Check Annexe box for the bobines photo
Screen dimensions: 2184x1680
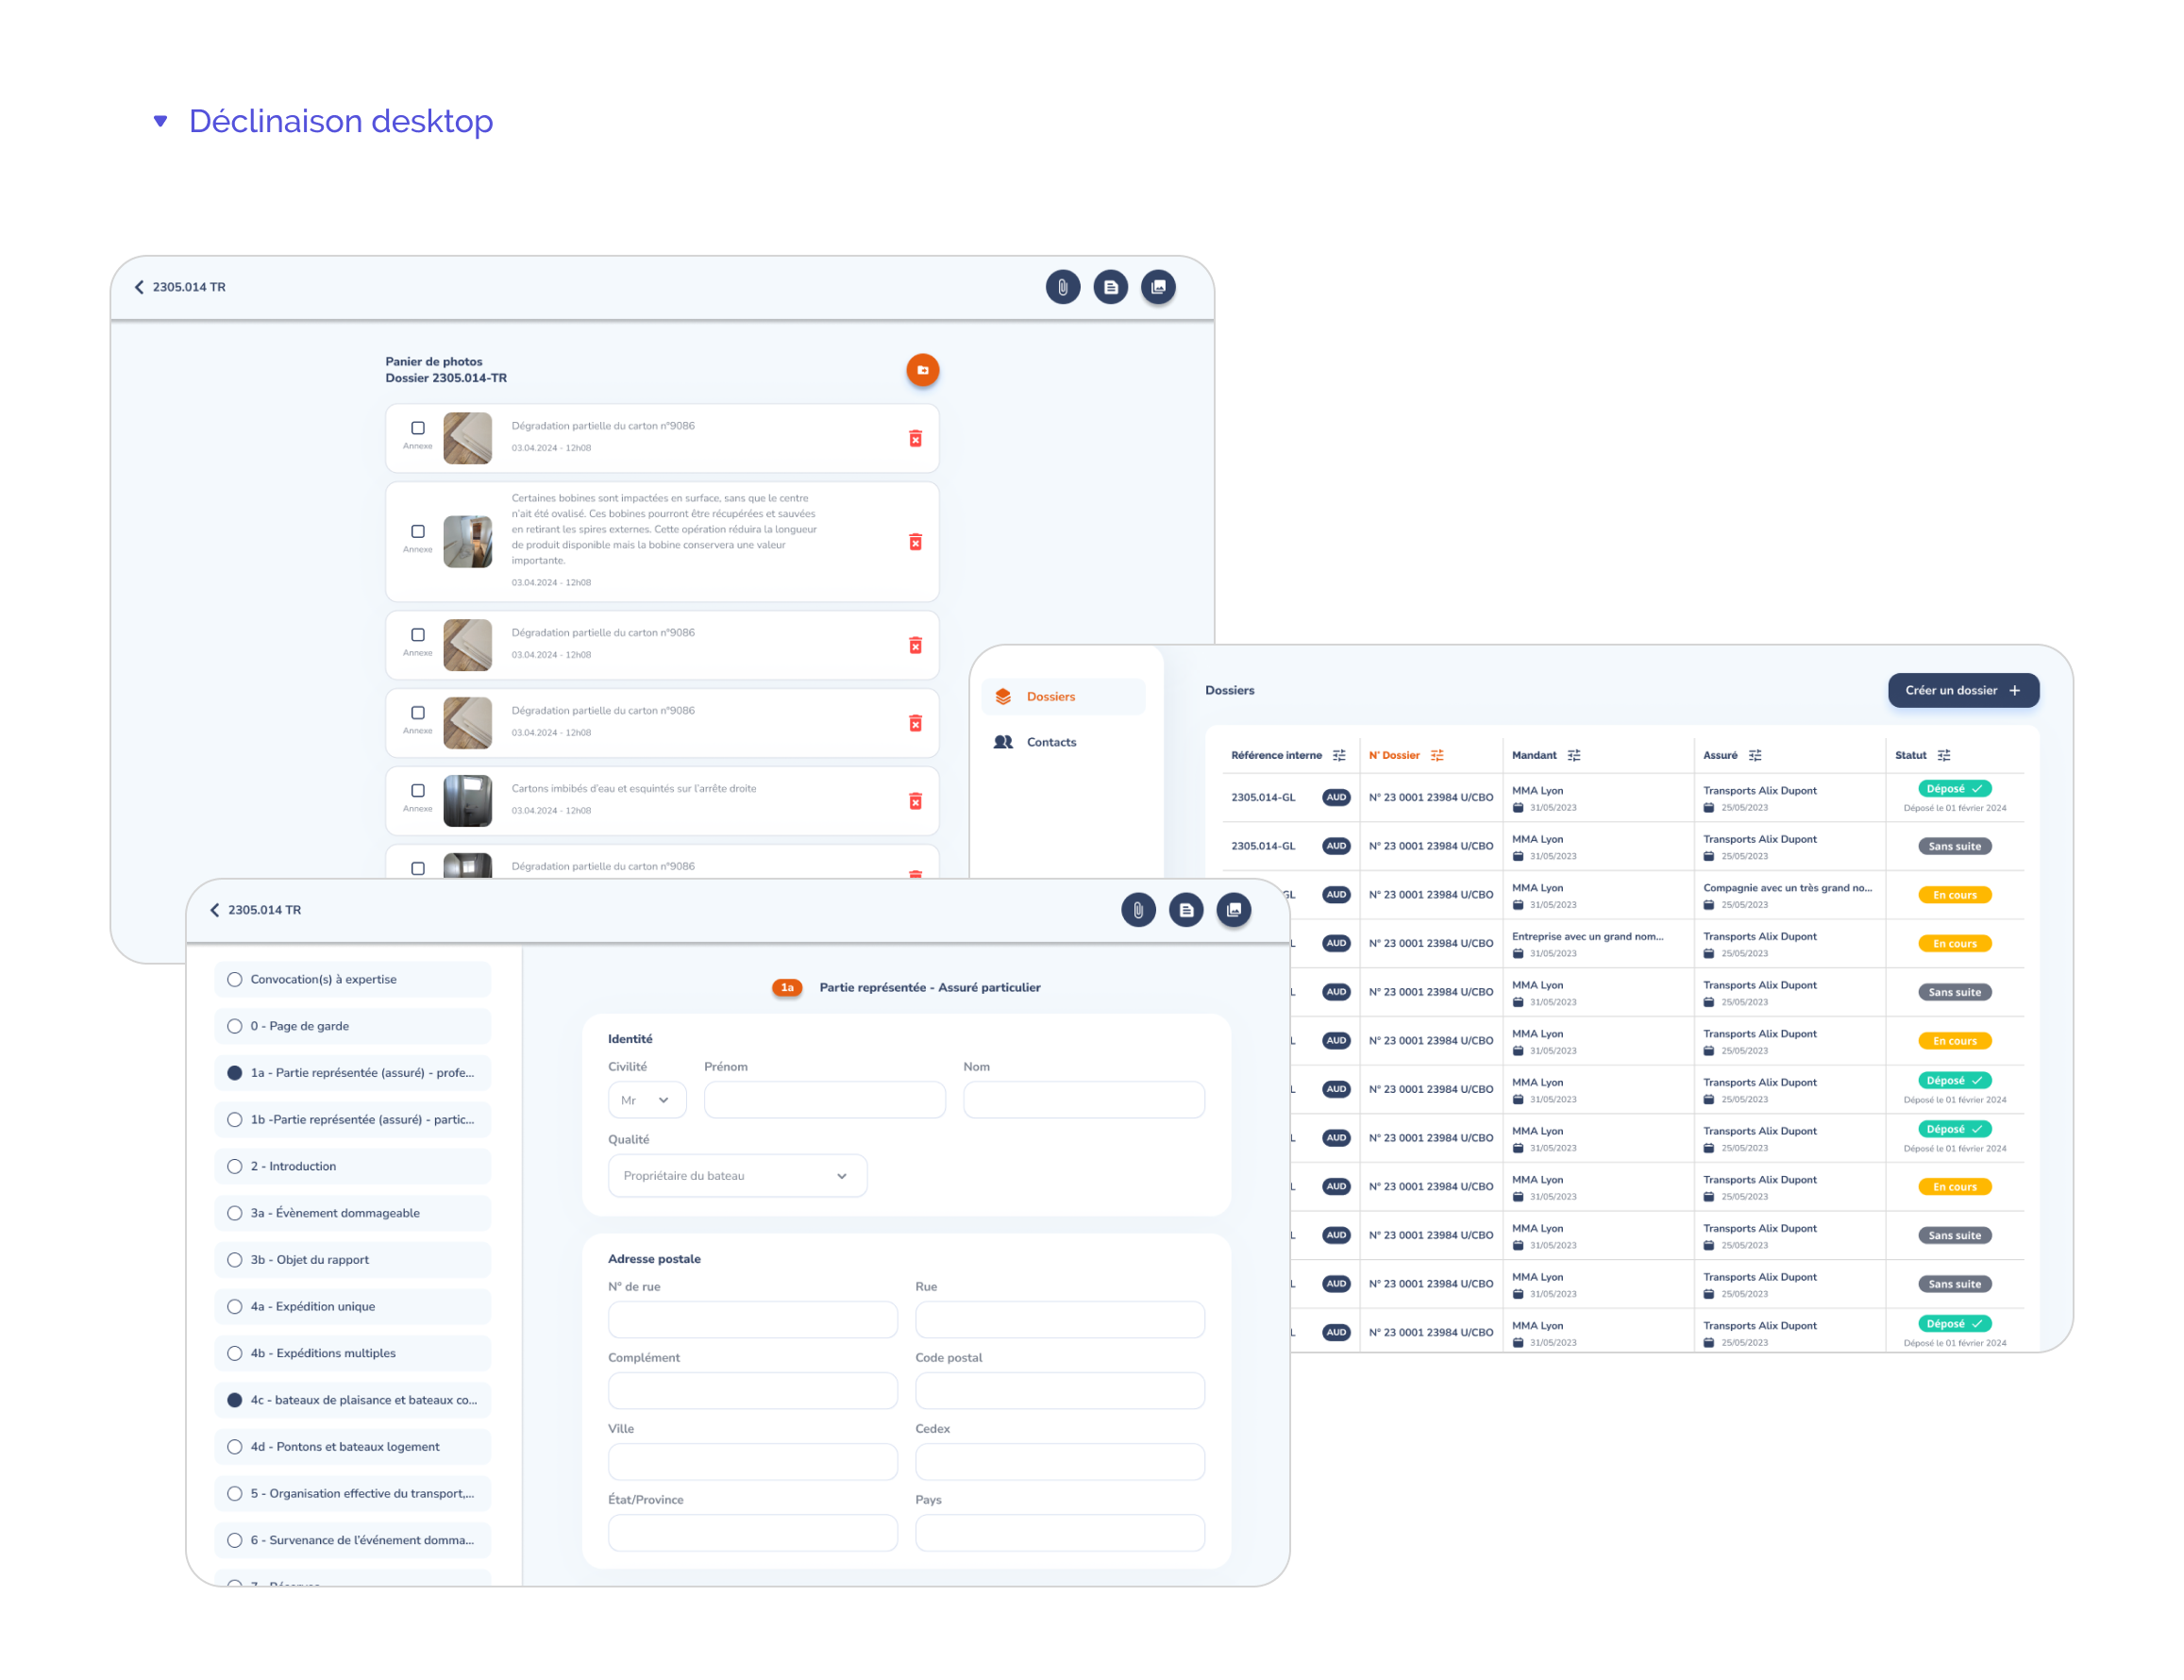click(x=418, y=532)
